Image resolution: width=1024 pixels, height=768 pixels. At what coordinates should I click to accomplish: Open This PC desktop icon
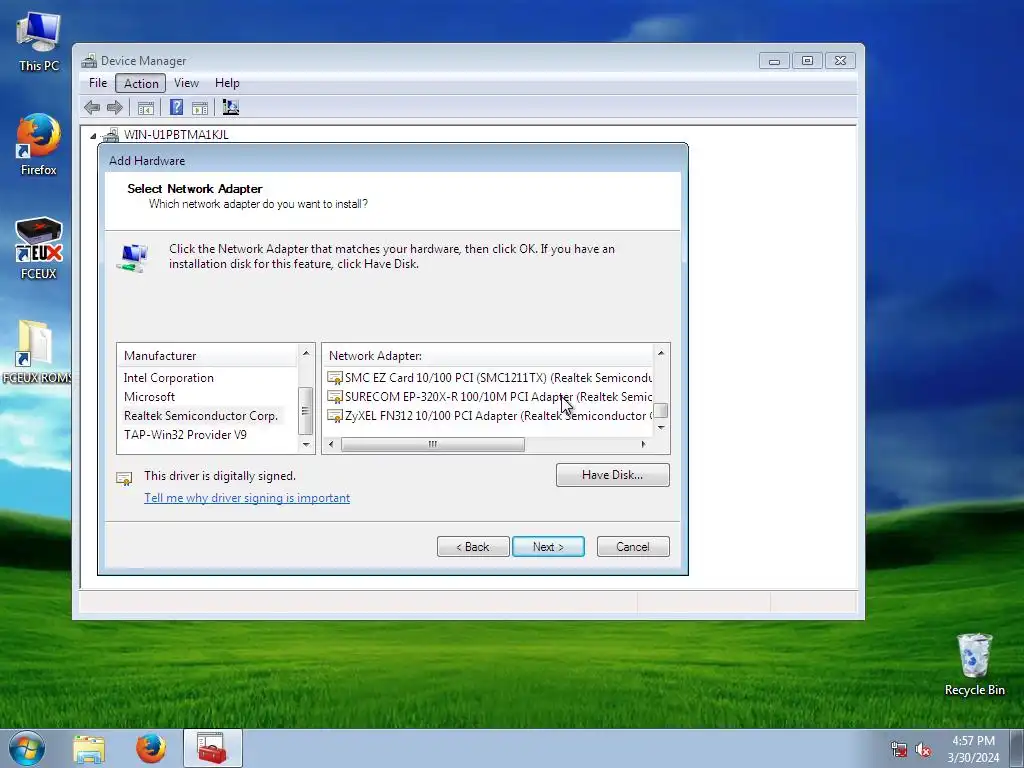(x=39, y=42)
